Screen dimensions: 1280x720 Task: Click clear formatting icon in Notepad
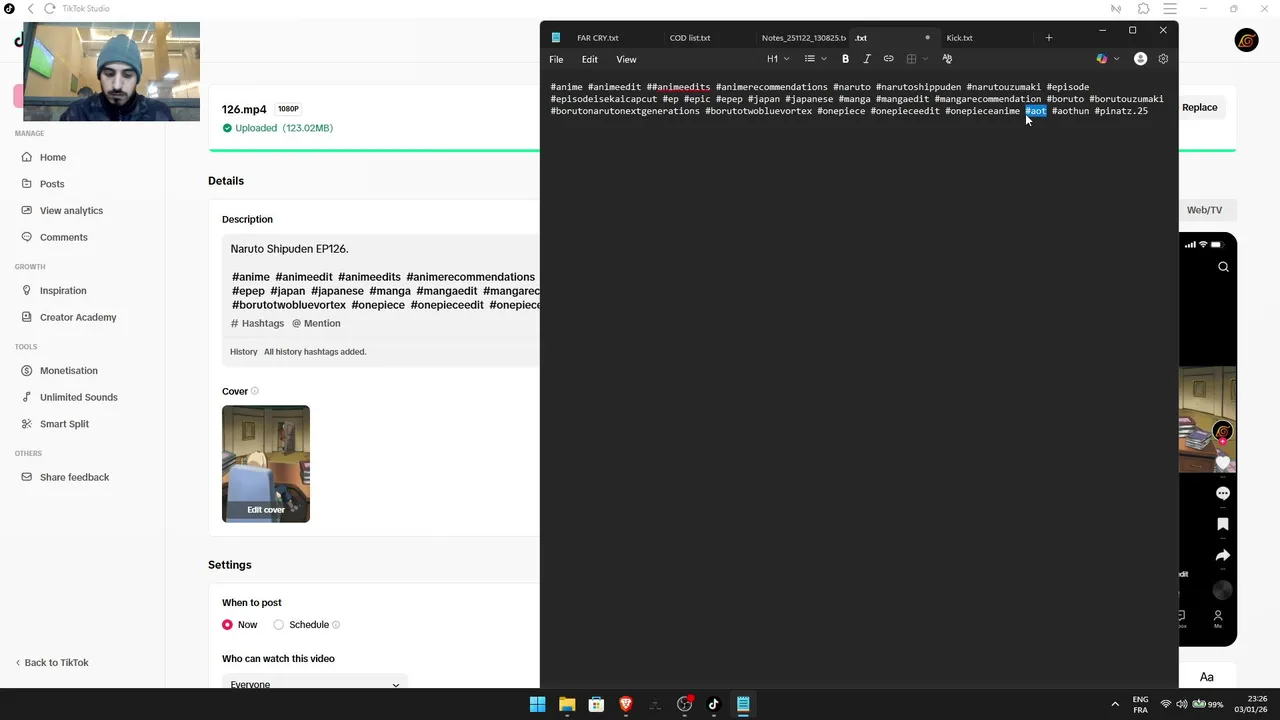tap(947, 59)
